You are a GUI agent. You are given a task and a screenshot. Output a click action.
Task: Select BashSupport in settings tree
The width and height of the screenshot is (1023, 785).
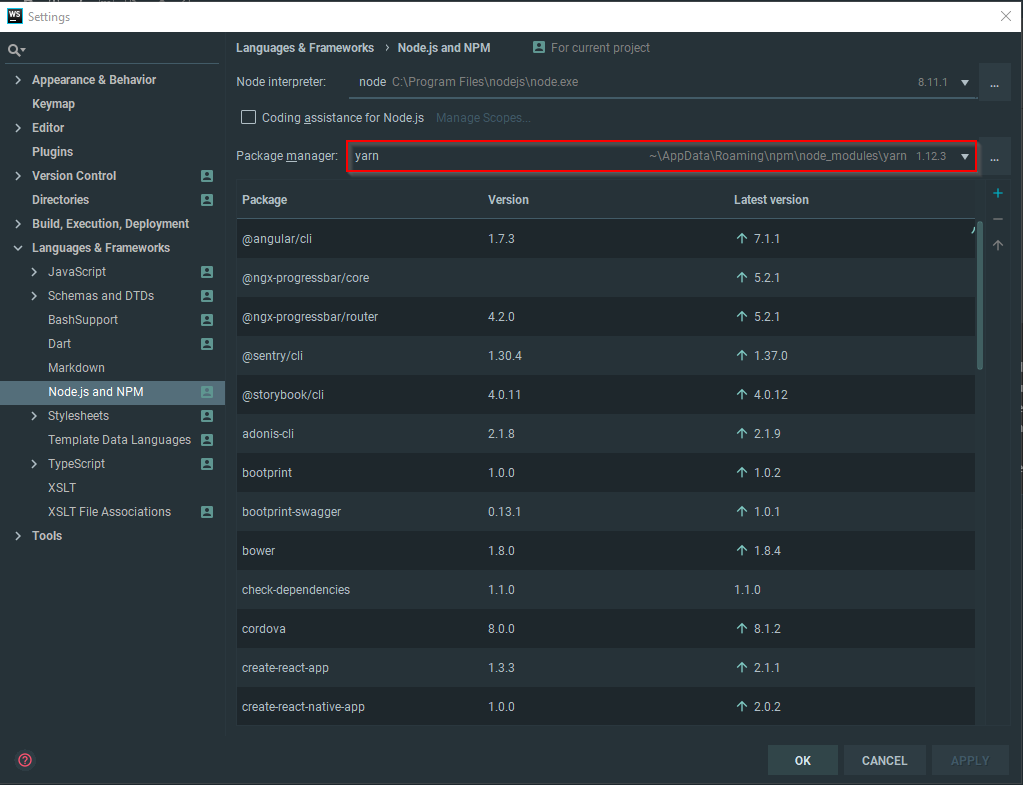[x=83, y=320]
